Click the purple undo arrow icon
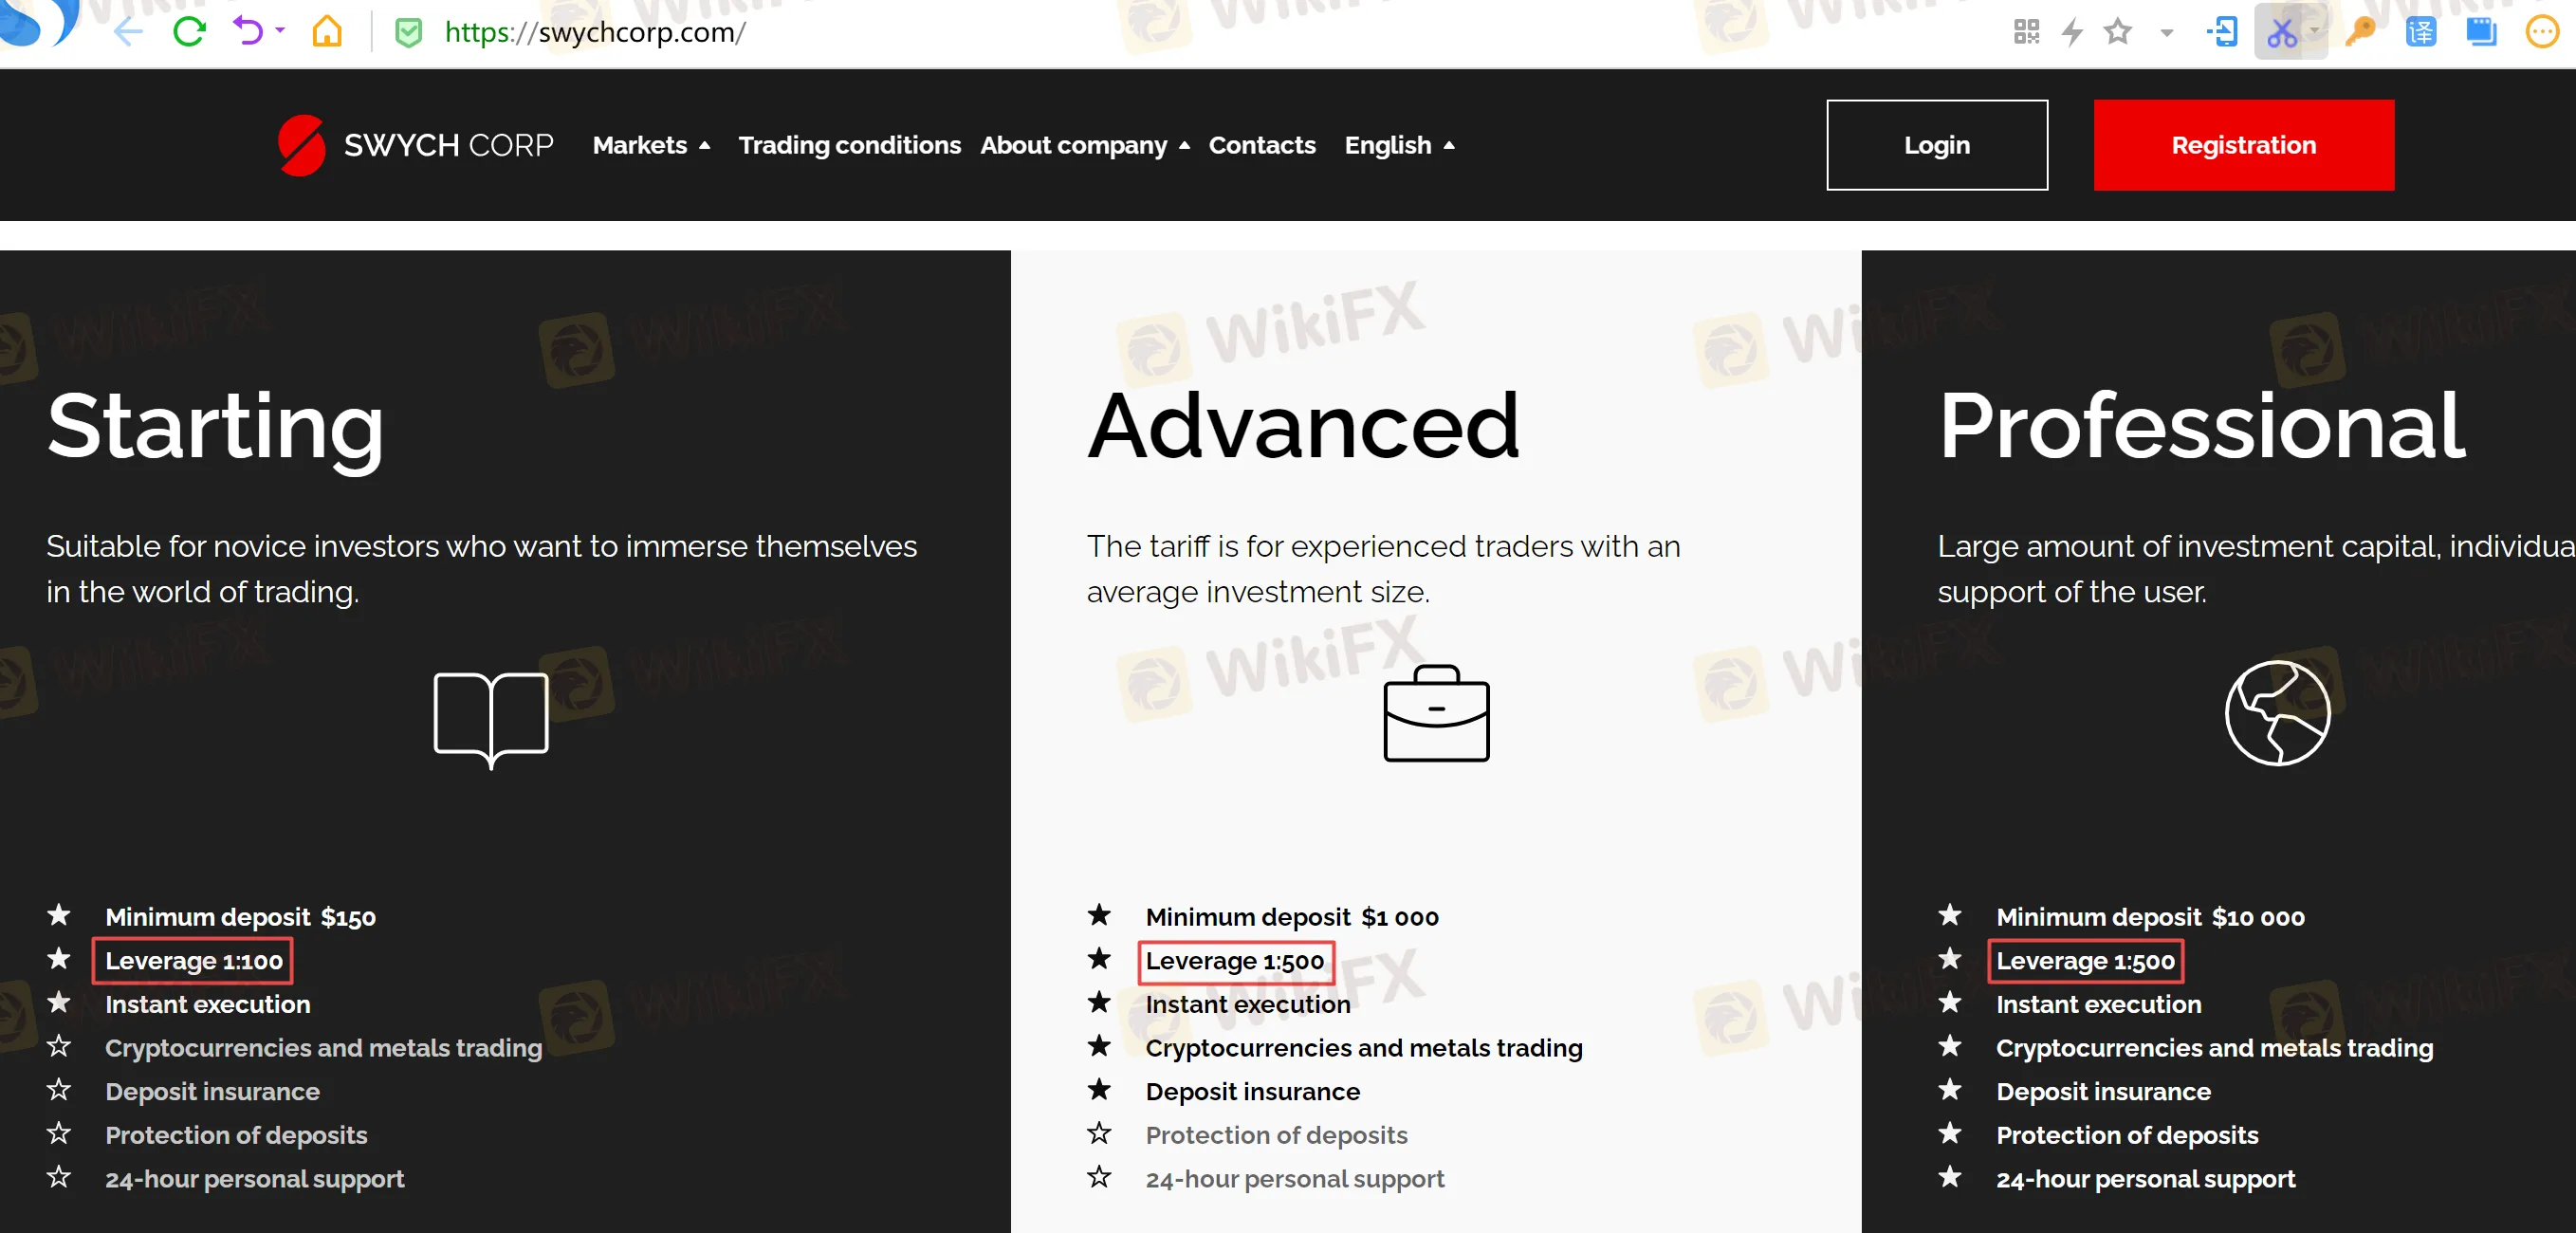 pos(248,32)
